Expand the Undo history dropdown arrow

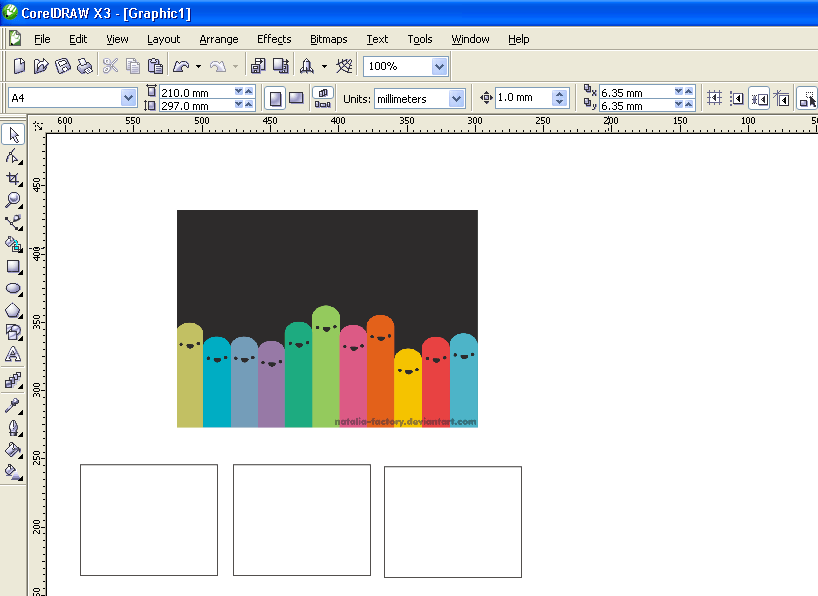pyautogui.click(x=198, y=66)
